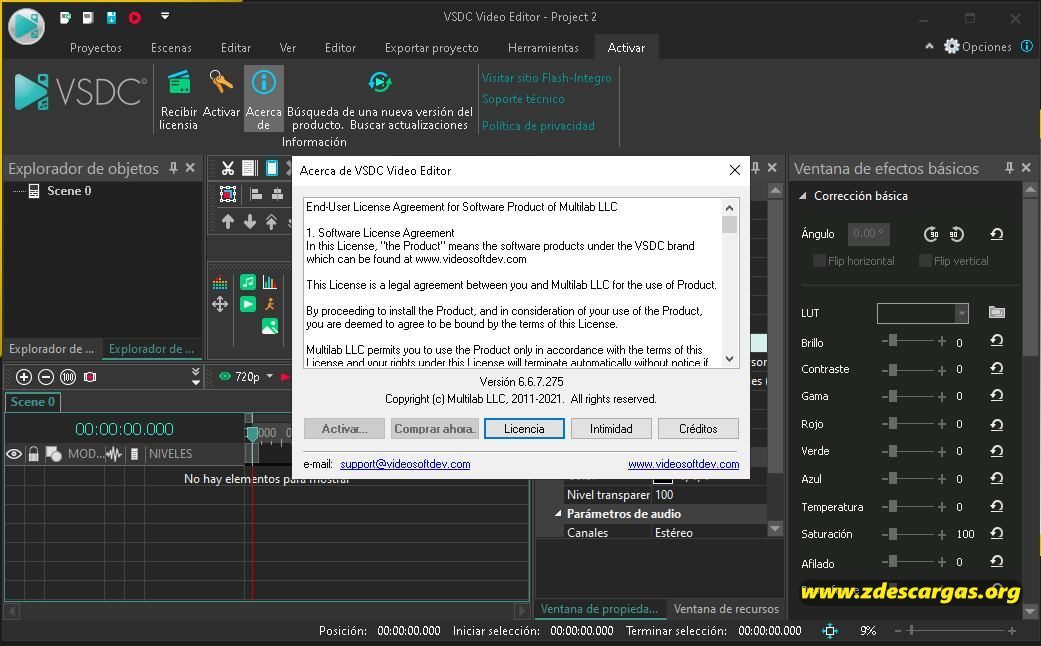Viewport: 1041px width, 646px height.
Task: Click LUT open folder icon
Action: click(x=997, y=312)
